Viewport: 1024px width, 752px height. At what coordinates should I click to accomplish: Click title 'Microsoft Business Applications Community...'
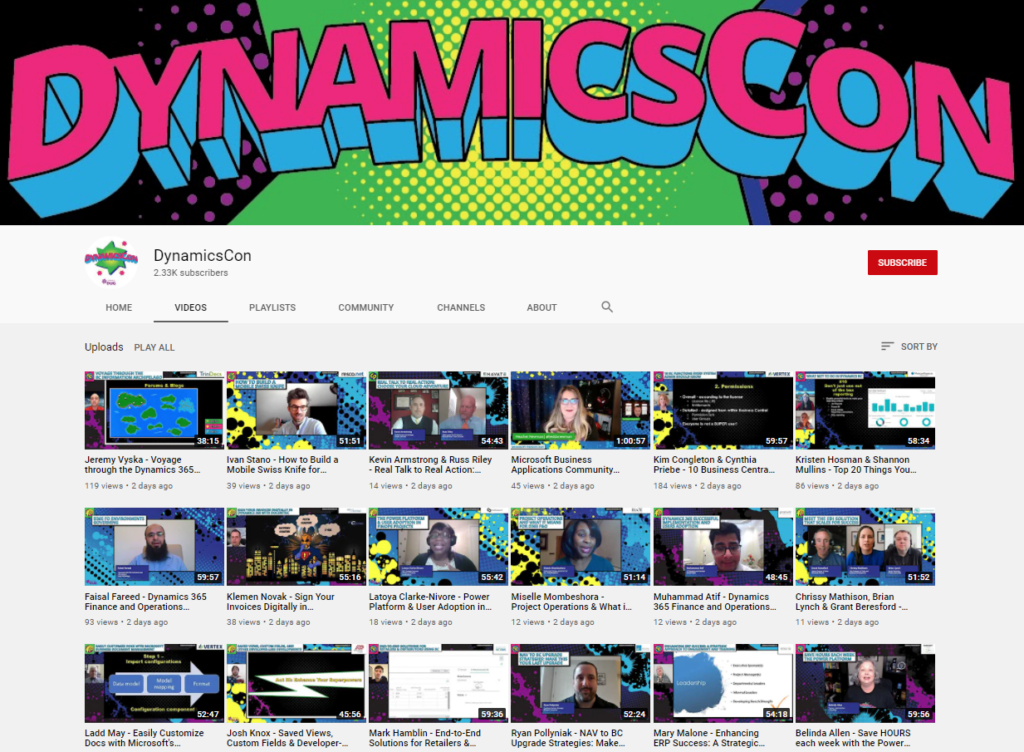pos(566,465)
